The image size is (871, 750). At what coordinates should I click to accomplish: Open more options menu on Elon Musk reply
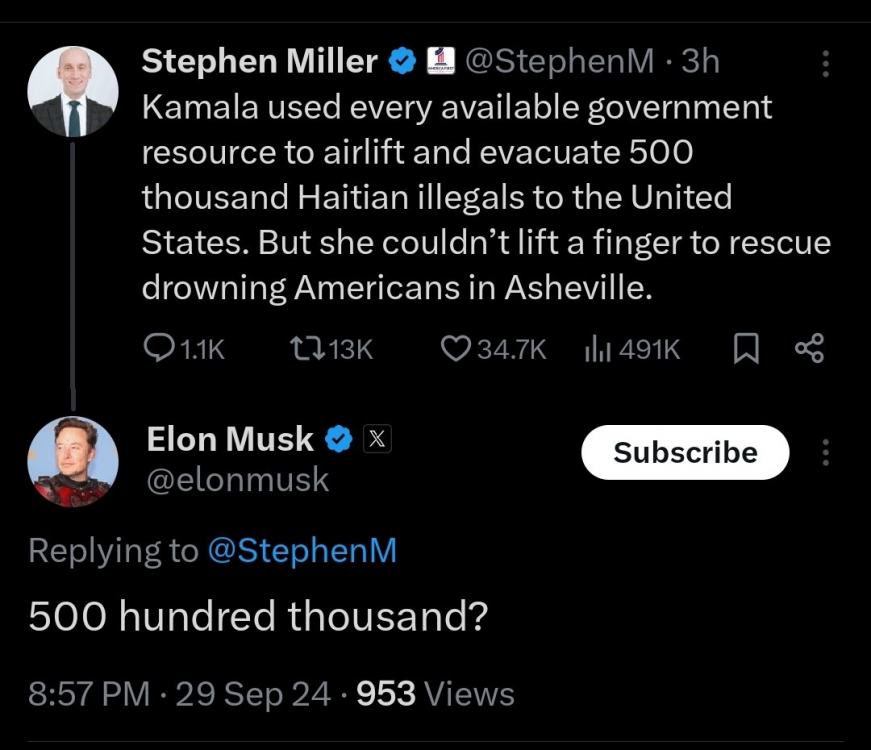[826, 453]
